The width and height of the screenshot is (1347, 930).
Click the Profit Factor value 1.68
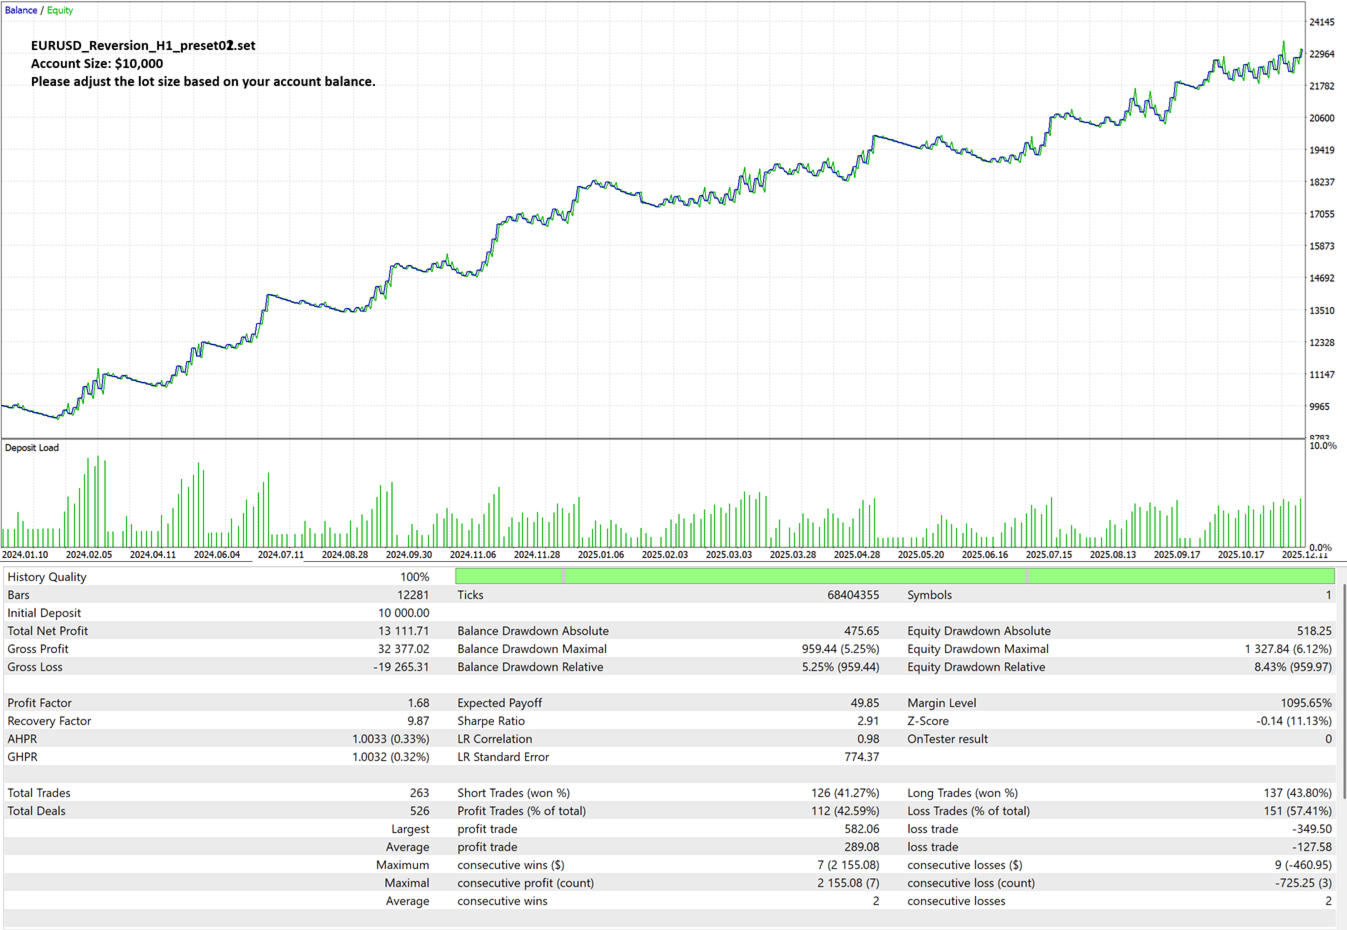pos(420,702)
